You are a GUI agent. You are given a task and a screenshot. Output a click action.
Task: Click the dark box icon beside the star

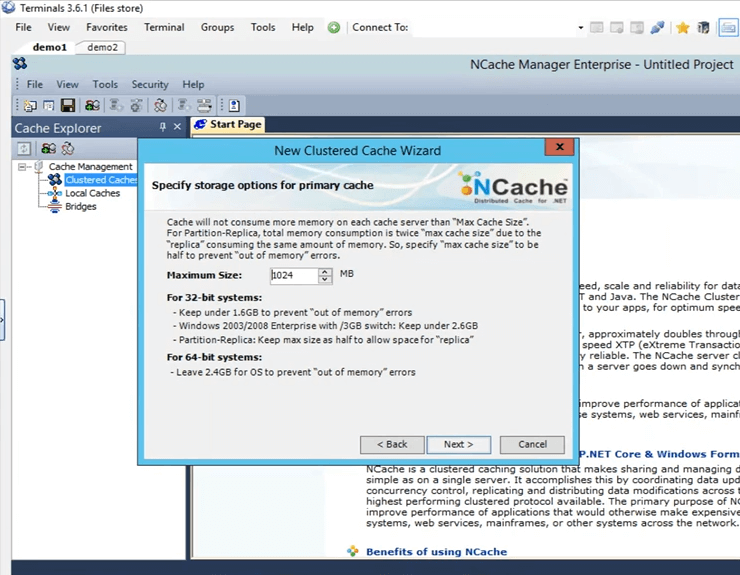point(703,28)
